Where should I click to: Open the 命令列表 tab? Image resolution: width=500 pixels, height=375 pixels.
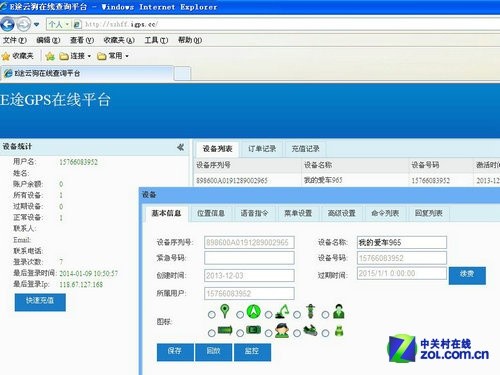pyautogui.click(x=385, y=213)
